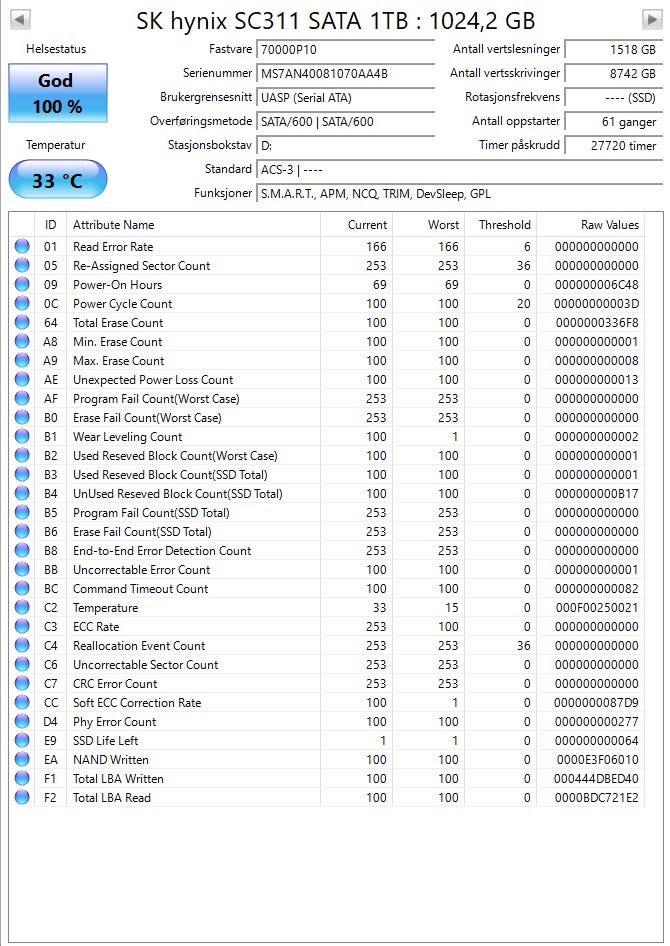
Task: Go to next disk with right arrow
Action: coord(652,19)
